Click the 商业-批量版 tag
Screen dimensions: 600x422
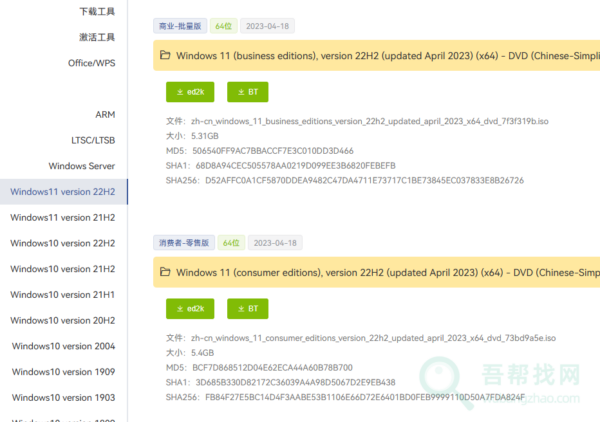tap(182, 26)
